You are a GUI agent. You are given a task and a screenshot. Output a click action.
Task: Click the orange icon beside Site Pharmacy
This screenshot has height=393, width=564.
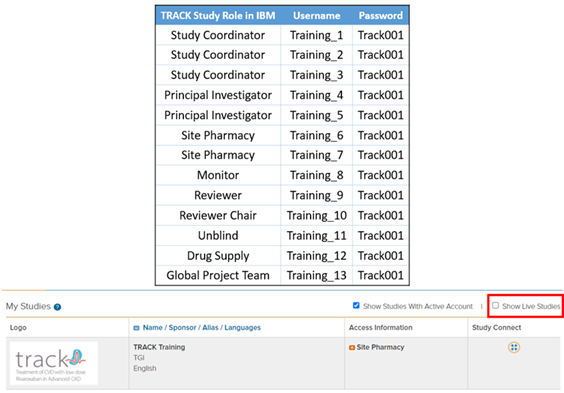tap(352, 347)
